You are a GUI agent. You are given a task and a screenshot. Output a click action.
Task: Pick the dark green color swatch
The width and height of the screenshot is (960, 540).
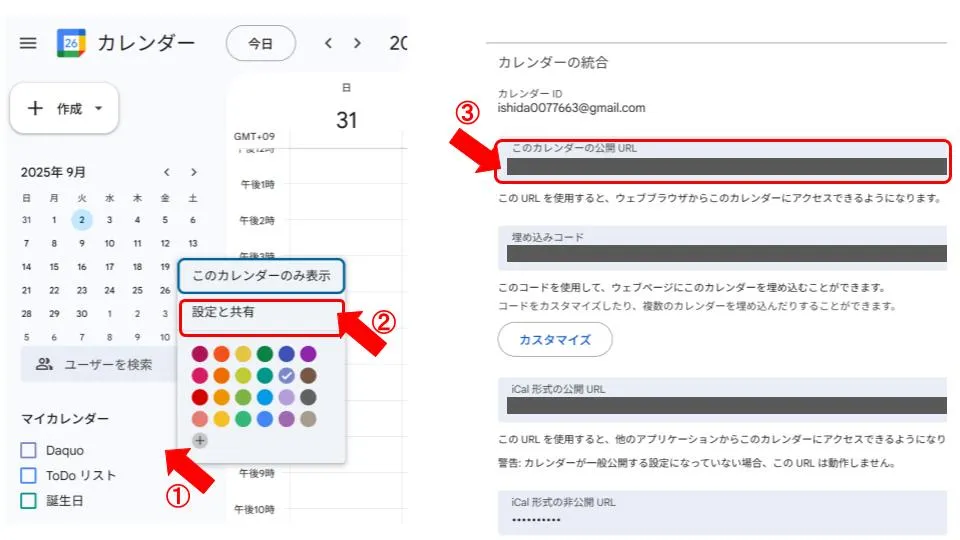tap(265, 354)
